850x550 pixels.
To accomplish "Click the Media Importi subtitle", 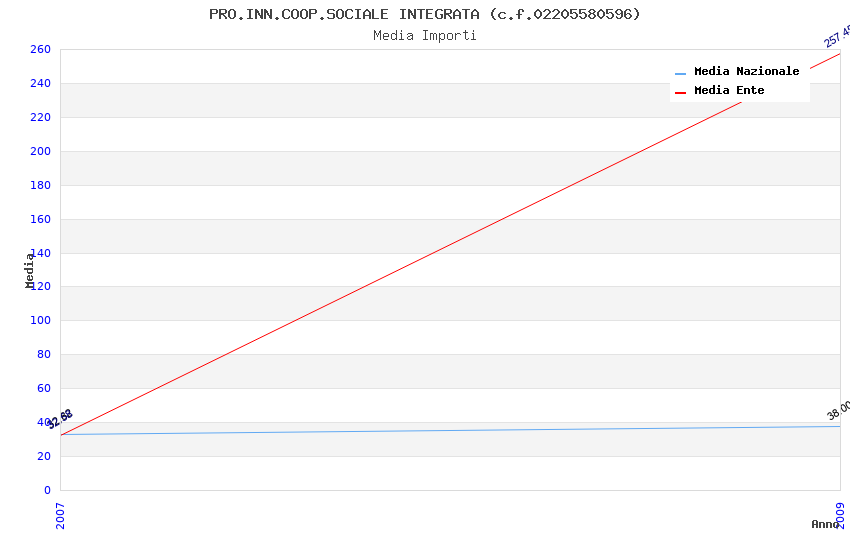I will coord(424,36).
